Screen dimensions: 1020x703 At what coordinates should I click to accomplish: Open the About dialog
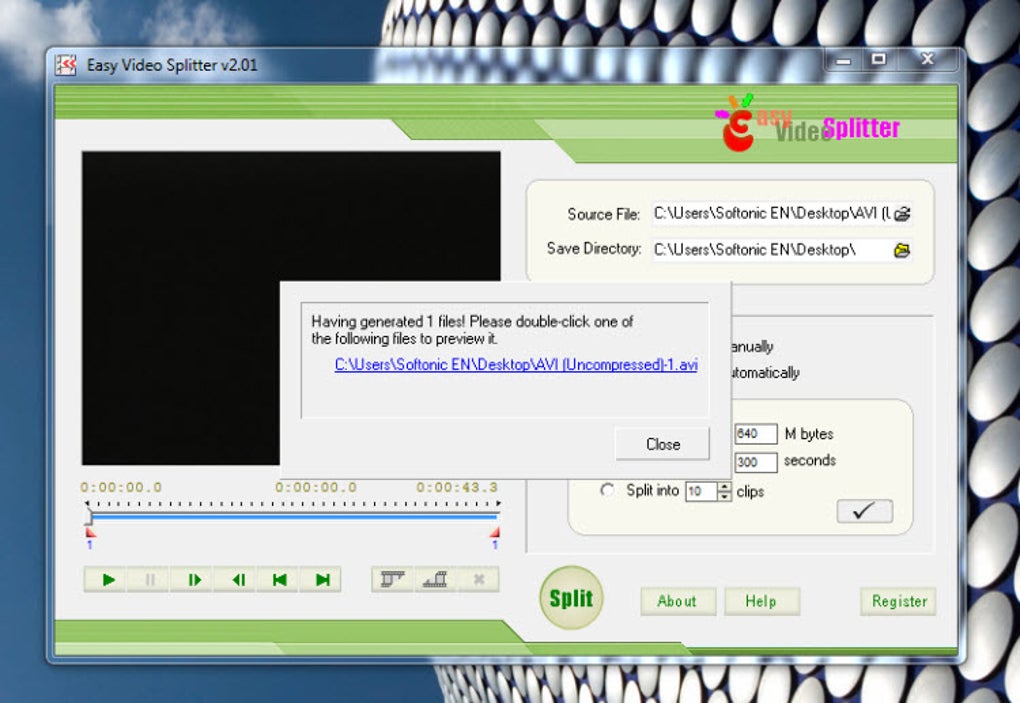pos(678,601)
